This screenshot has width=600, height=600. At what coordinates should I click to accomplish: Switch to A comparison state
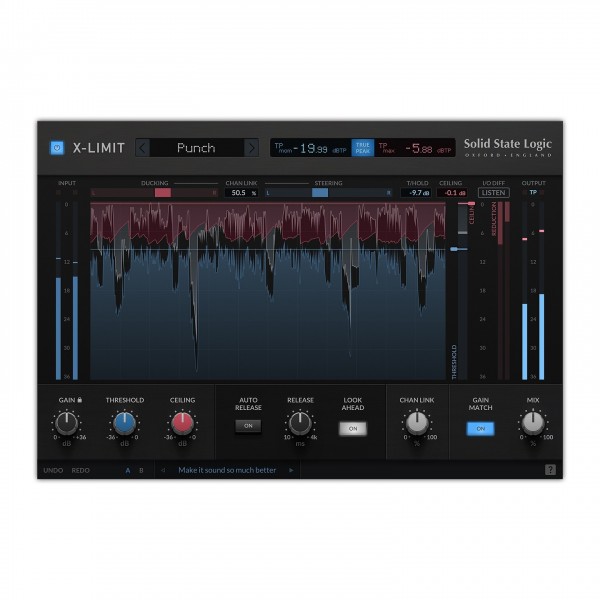128,470
